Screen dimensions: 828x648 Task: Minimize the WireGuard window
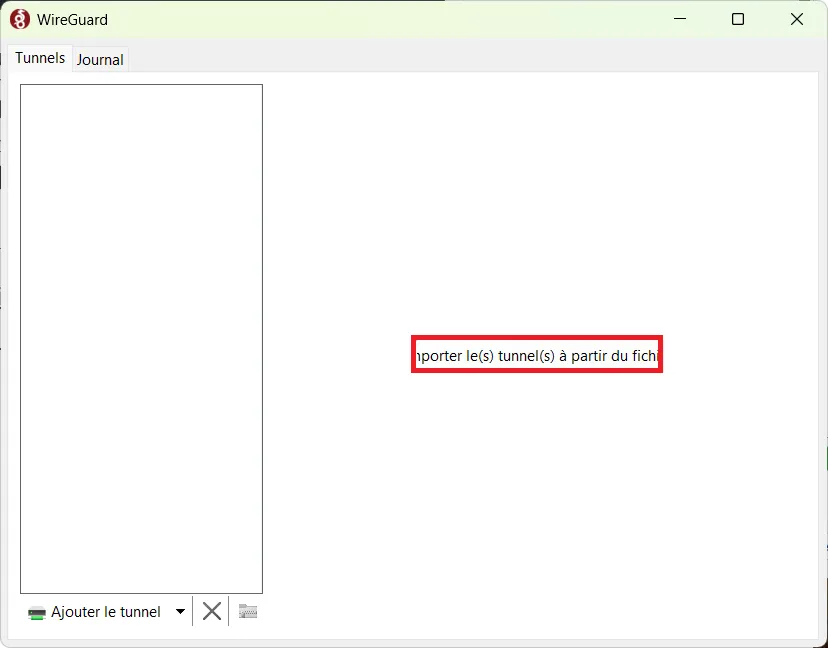(x=680, y=19)
